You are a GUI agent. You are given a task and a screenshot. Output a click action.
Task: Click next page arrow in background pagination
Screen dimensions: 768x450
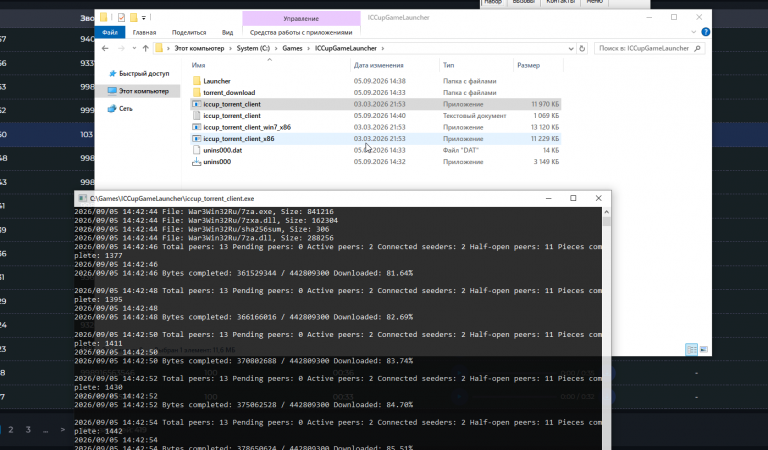pyautogui.click(x=63, y=429)
